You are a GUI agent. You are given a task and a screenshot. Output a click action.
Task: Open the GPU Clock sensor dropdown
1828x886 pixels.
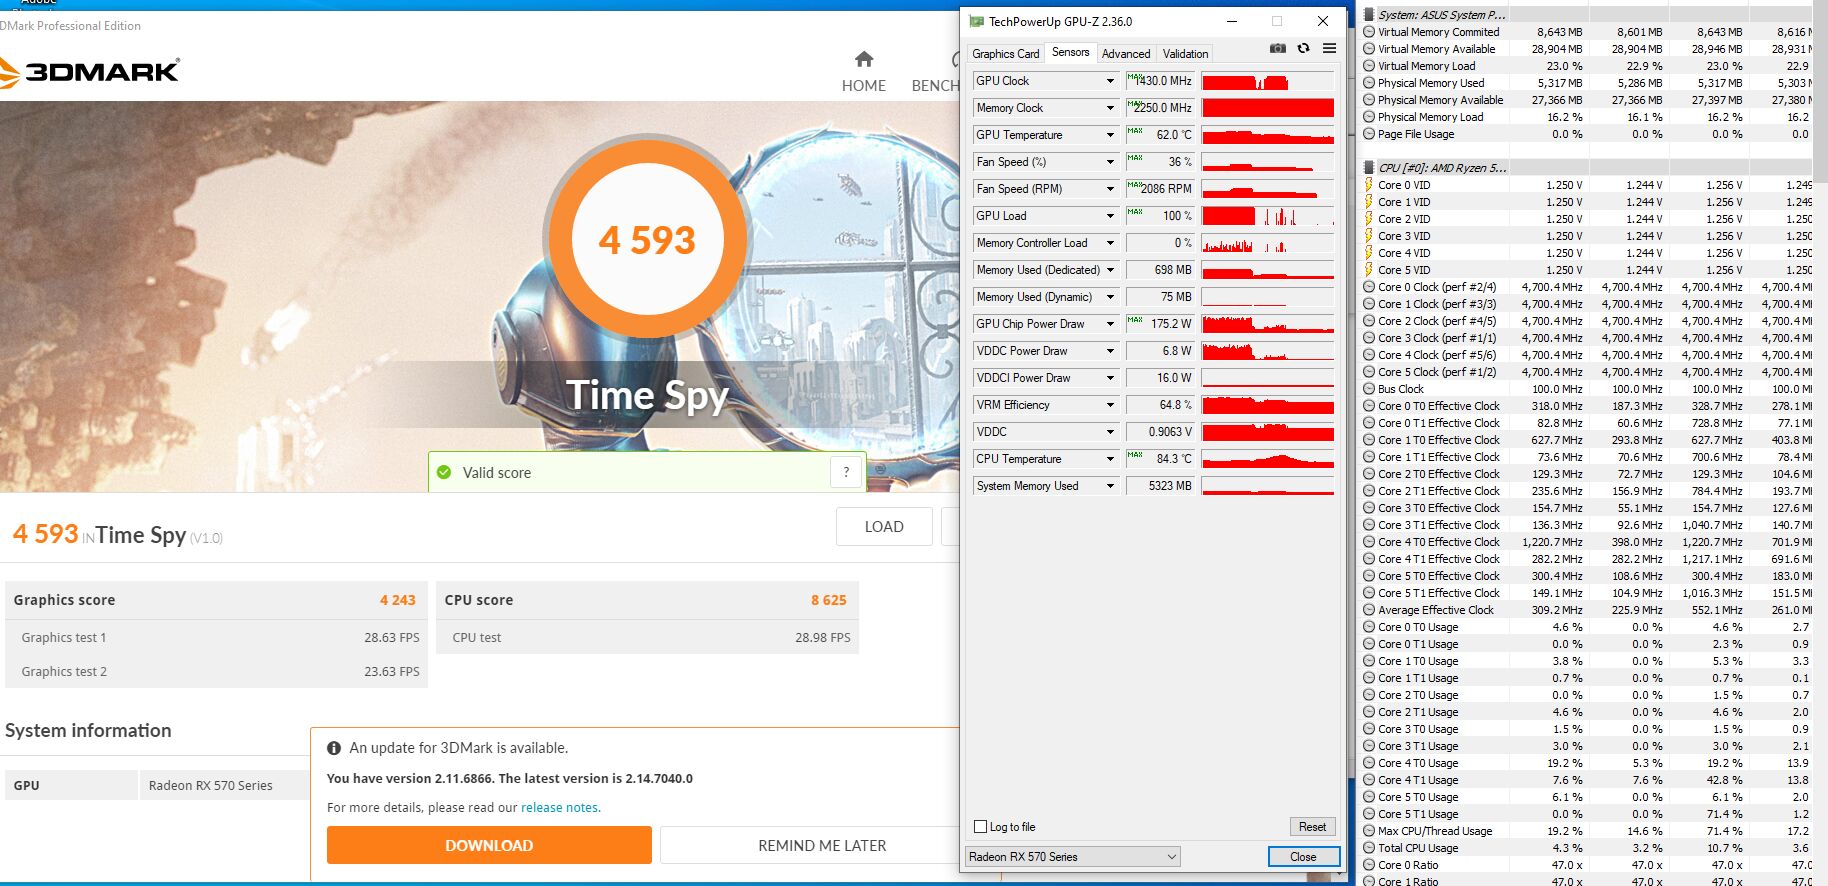click(x=1109, y=81)
